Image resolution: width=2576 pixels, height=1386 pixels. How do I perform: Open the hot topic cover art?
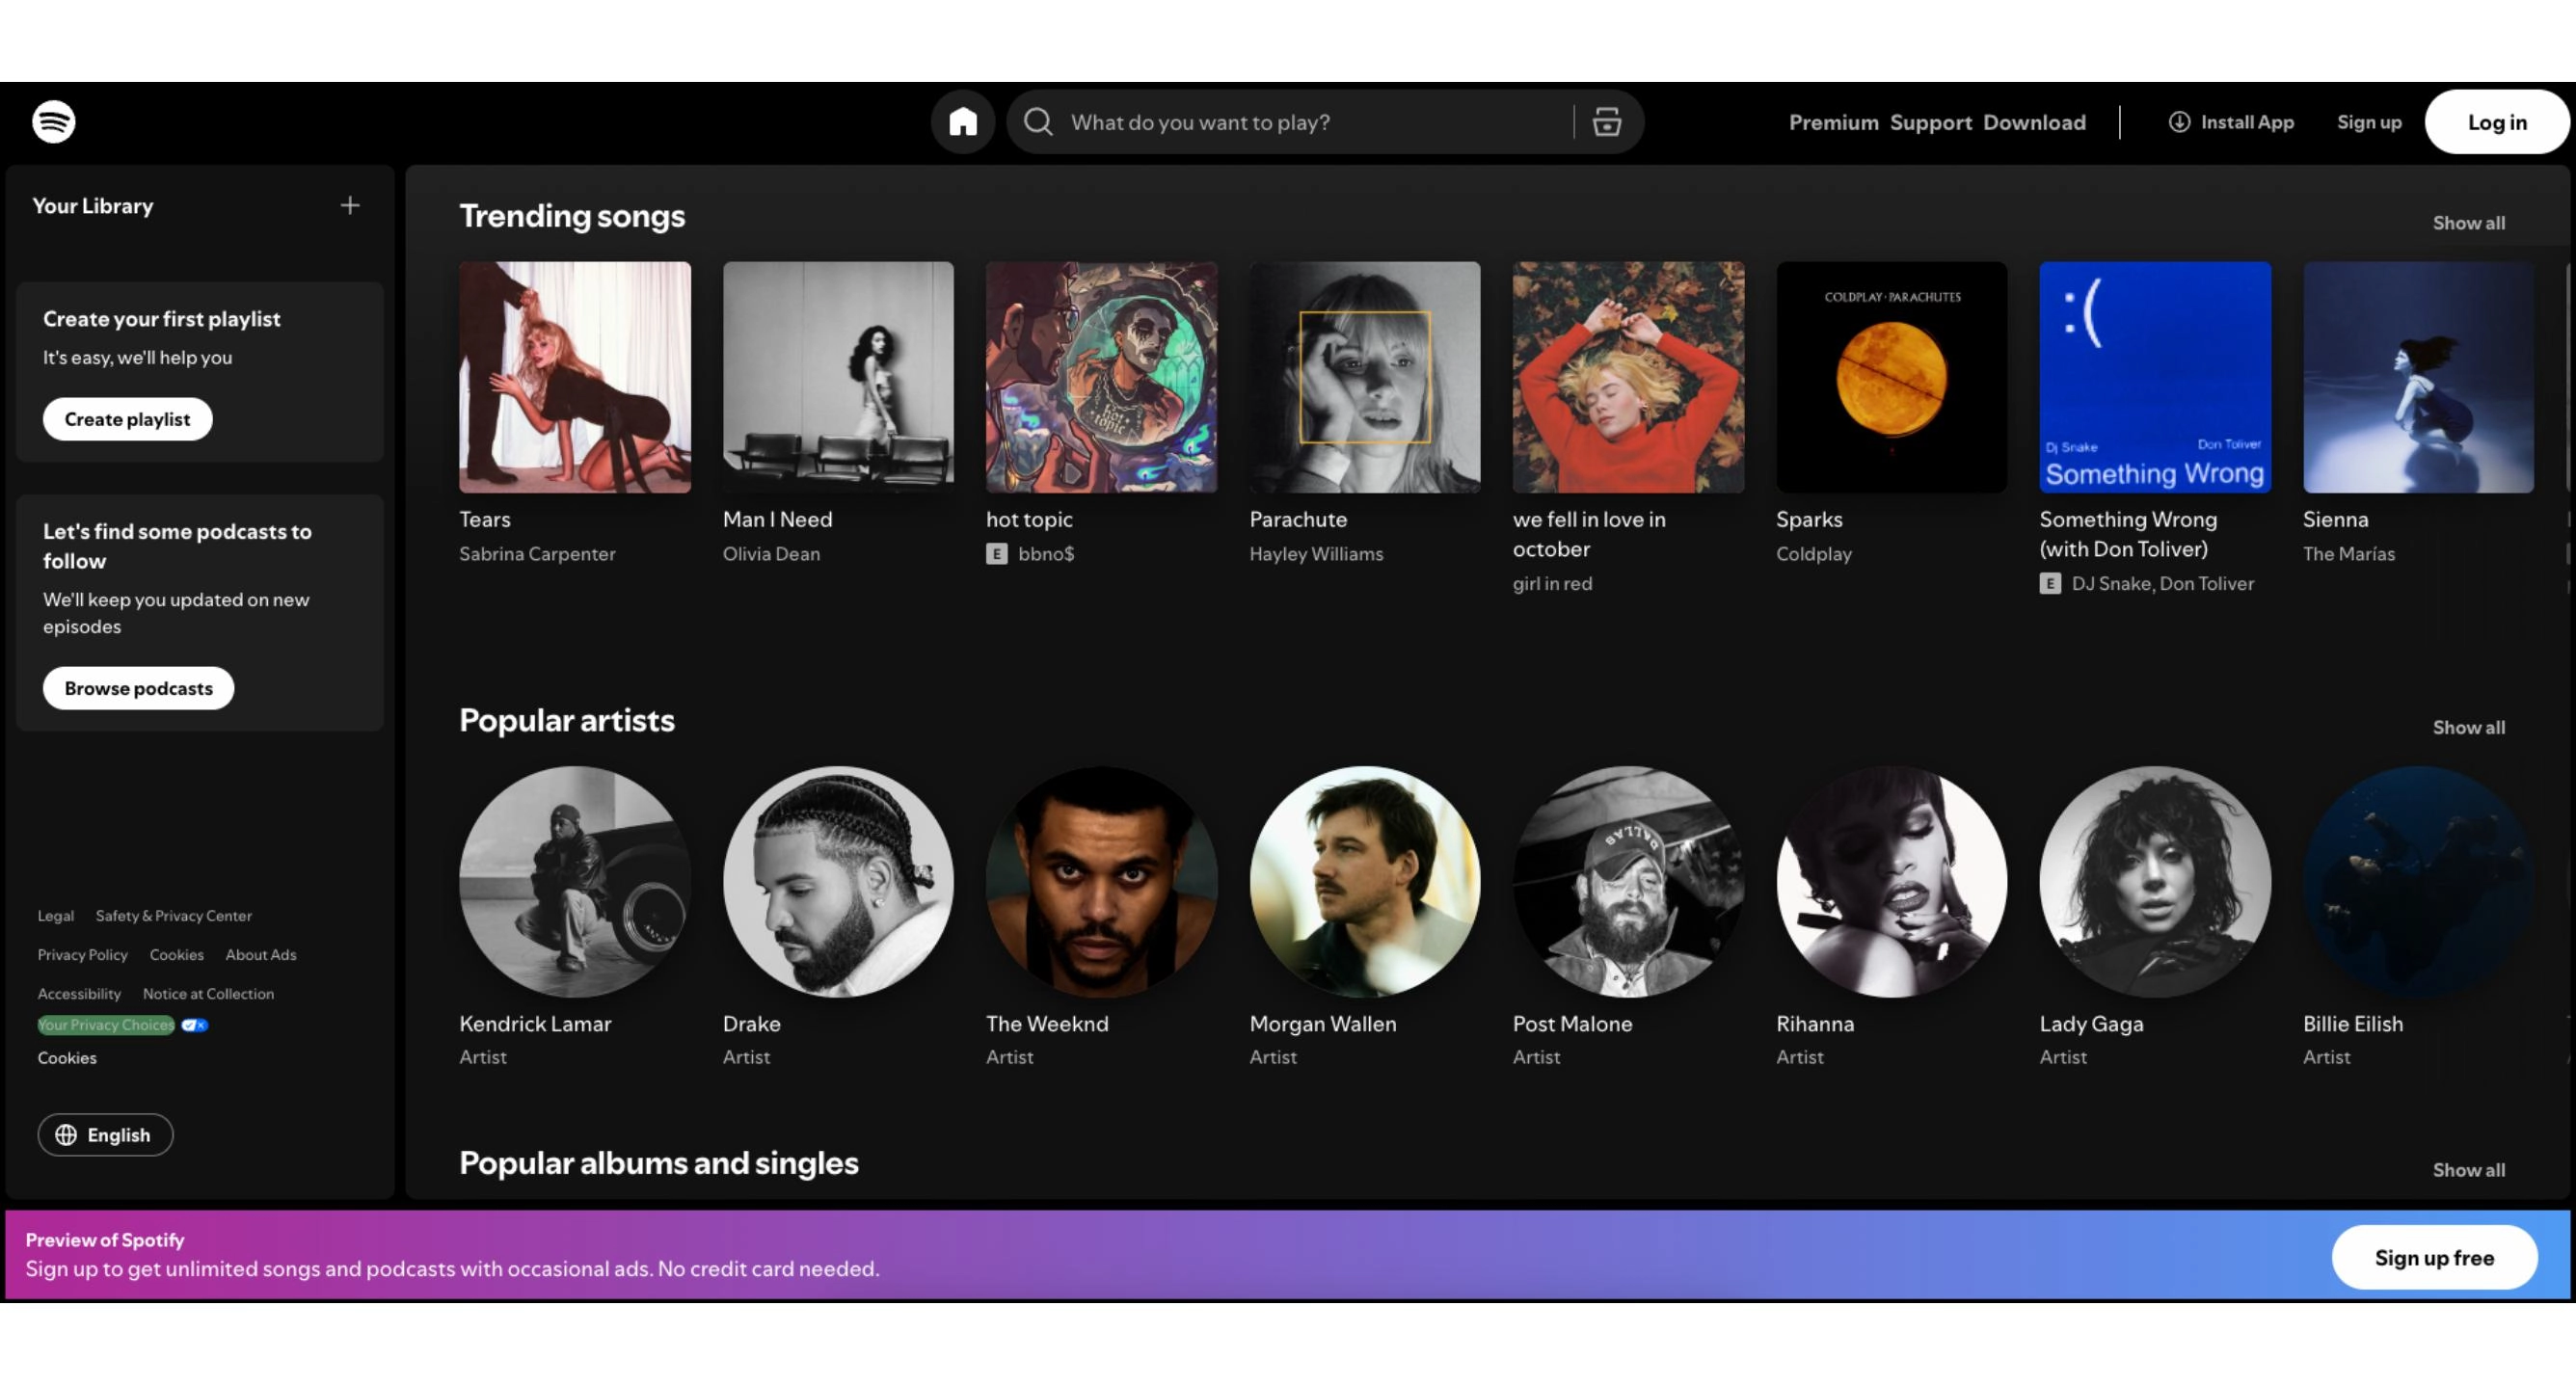[1101, 377]
